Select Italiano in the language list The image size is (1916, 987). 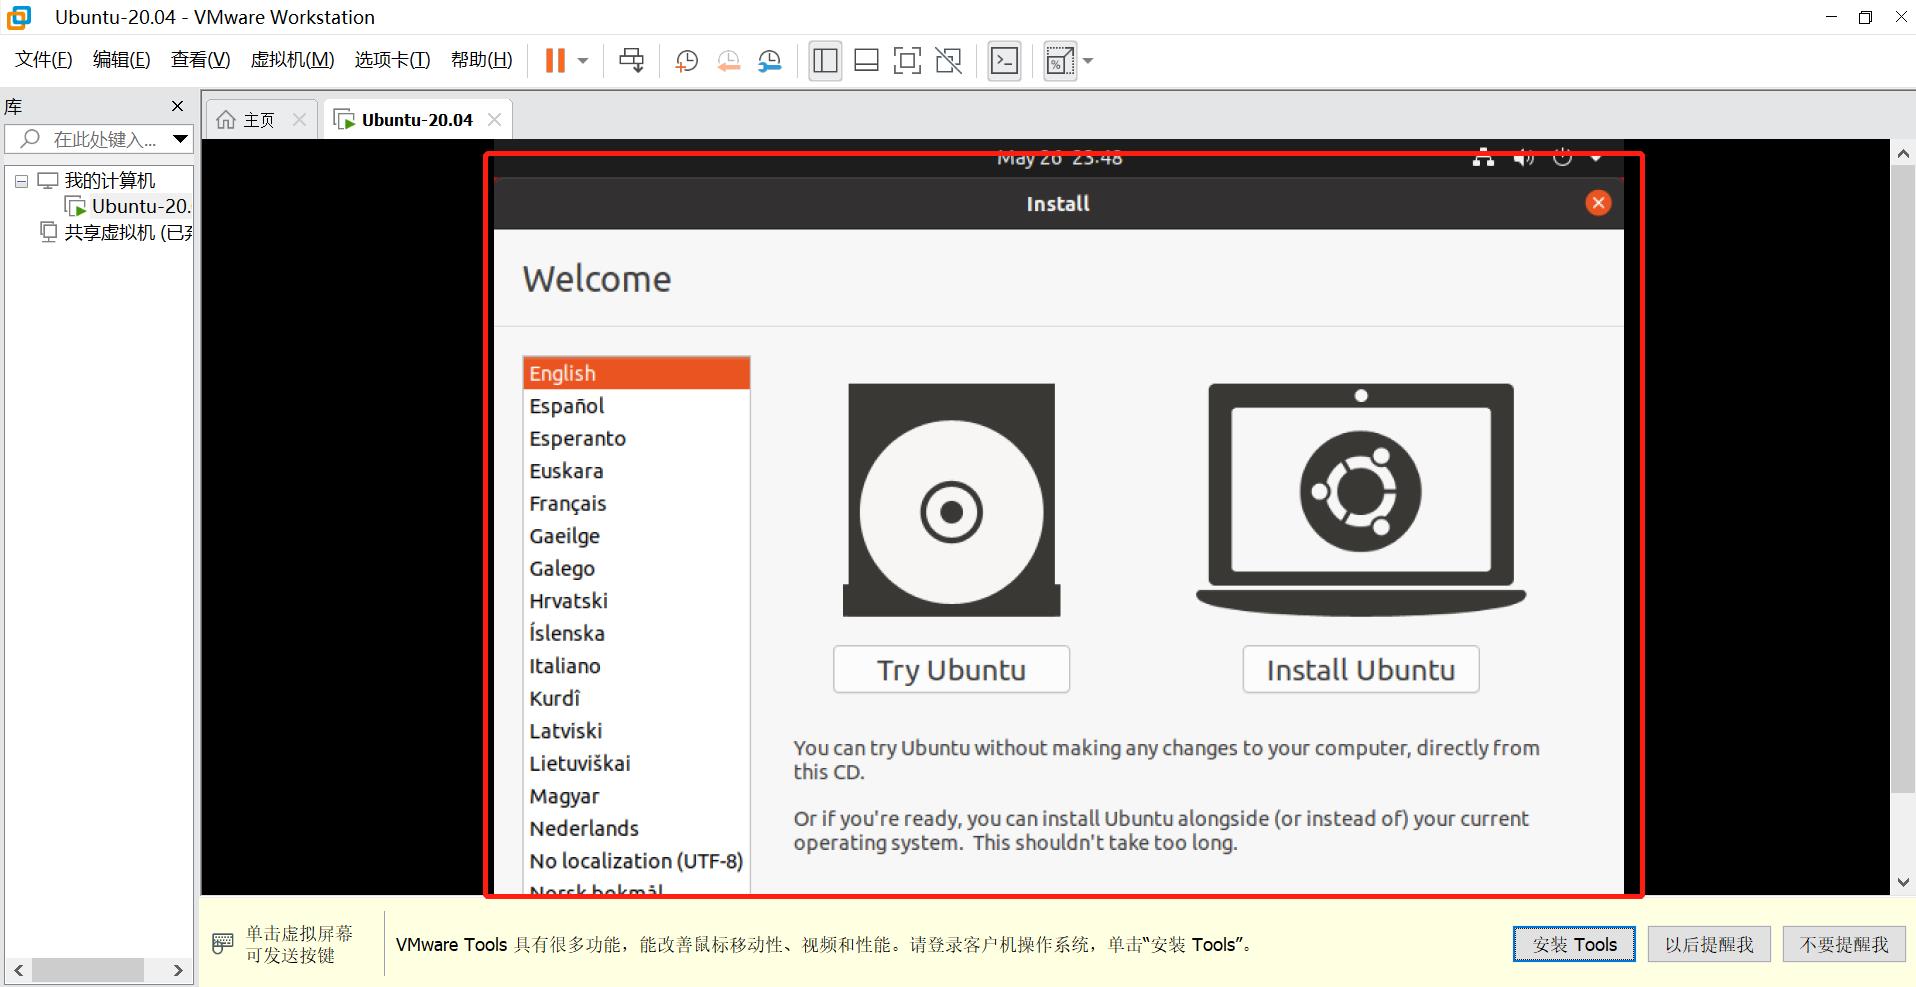(x=636, y=666)
